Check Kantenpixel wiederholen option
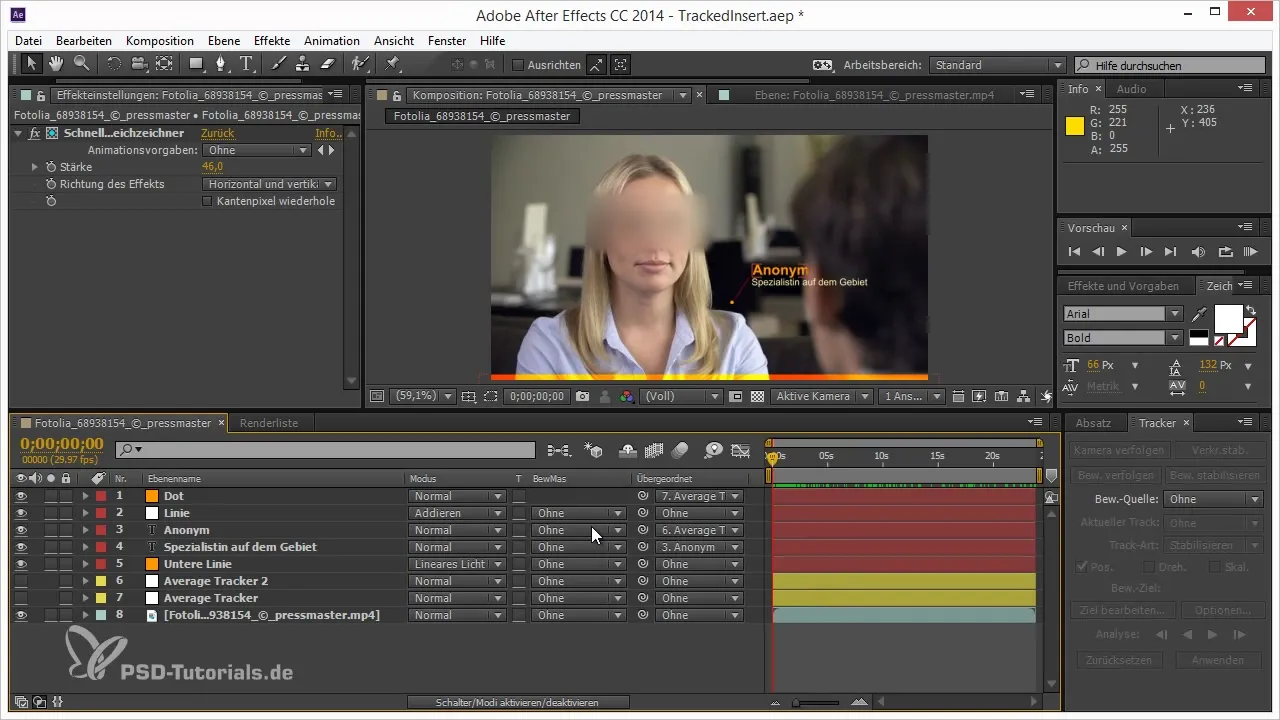The image size is (1280, 720). pyautogui.click(x=207, y=201)
